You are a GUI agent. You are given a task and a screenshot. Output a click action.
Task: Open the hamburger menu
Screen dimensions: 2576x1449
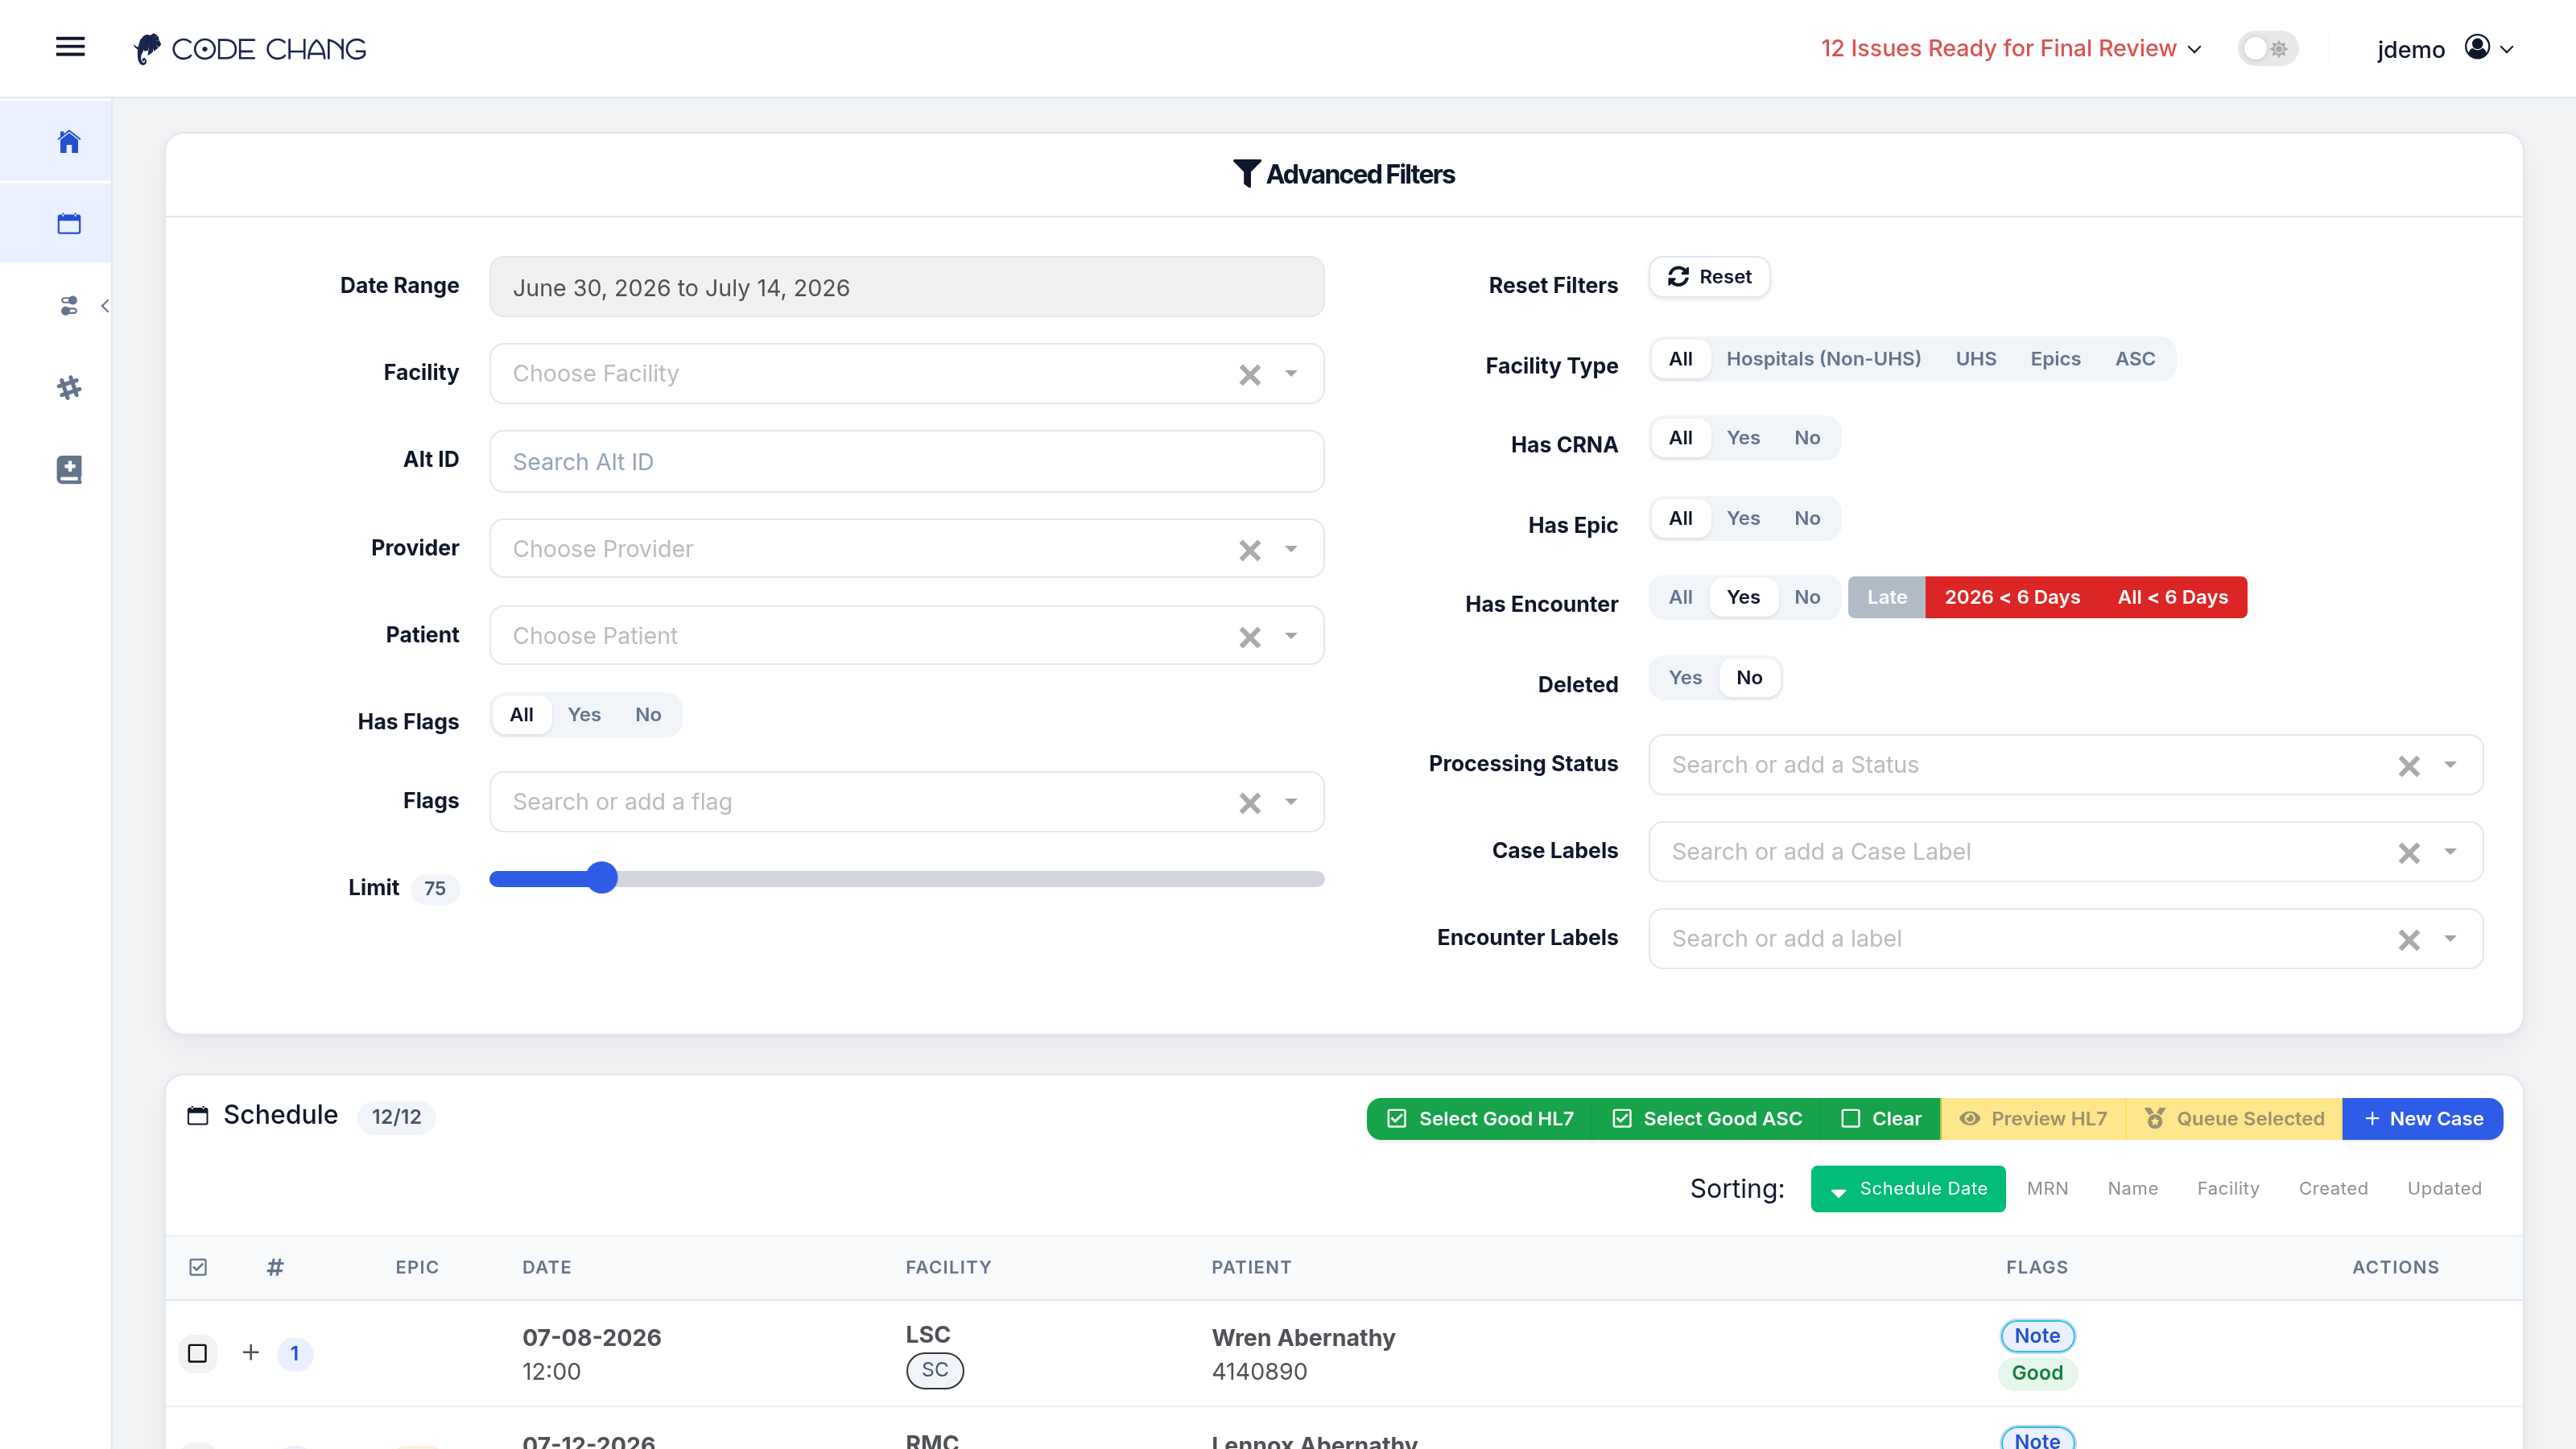click(70, 47)
